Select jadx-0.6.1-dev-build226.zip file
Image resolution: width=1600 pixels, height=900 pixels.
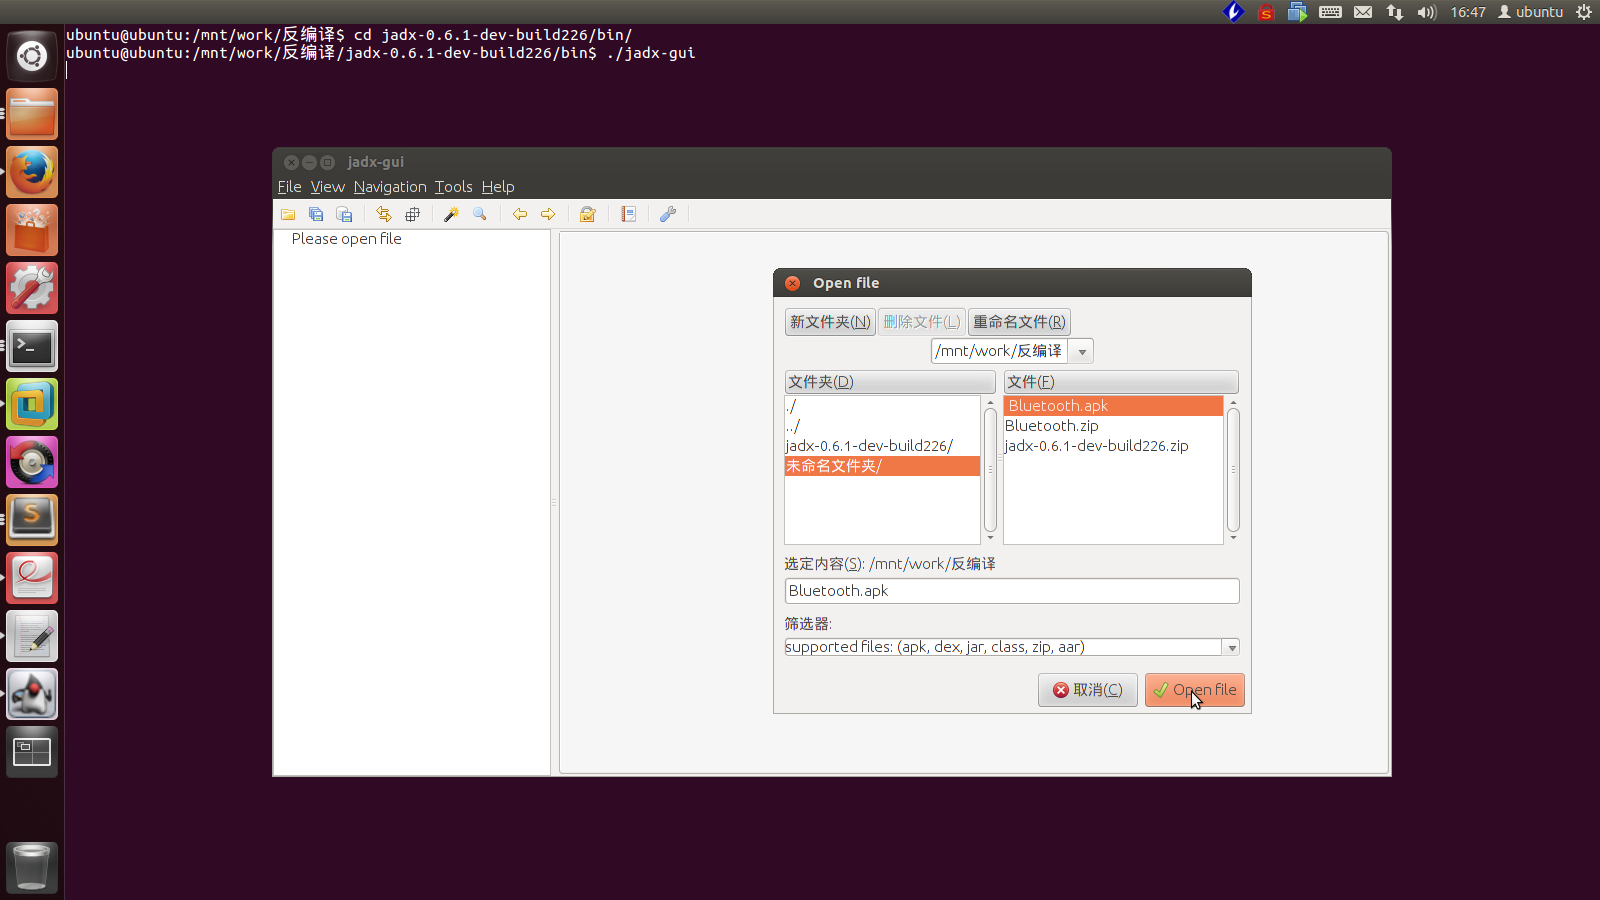tap(1113, 446)
